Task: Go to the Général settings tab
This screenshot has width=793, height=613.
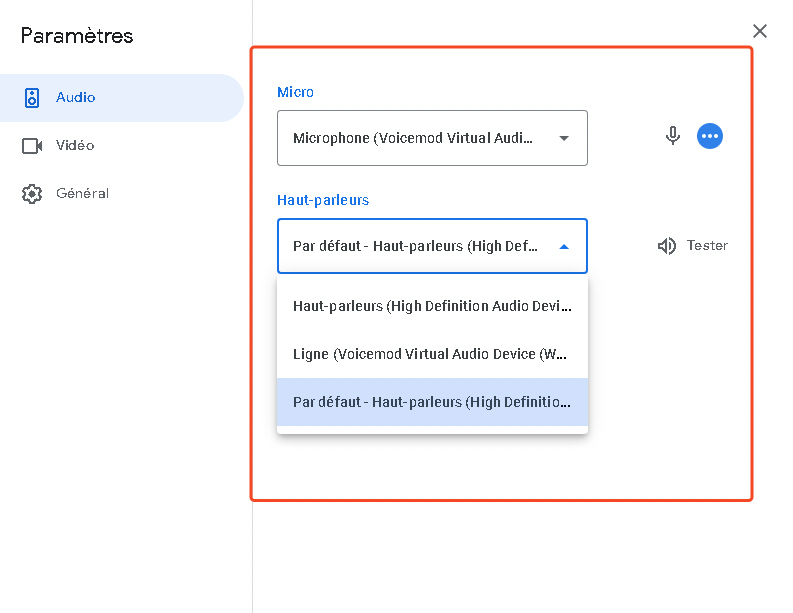Action: tap(82, 194)
